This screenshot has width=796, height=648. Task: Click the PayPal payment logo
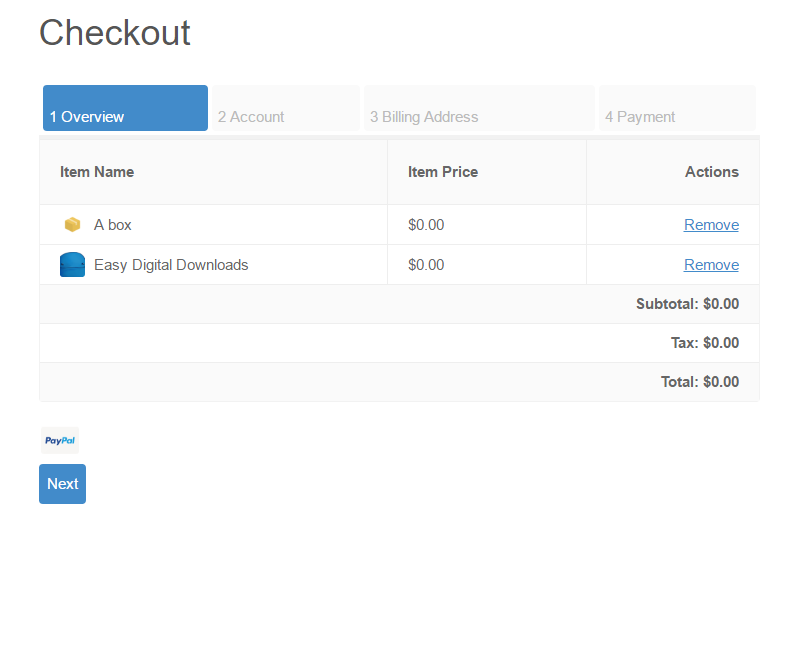click(x=60, y=440)
